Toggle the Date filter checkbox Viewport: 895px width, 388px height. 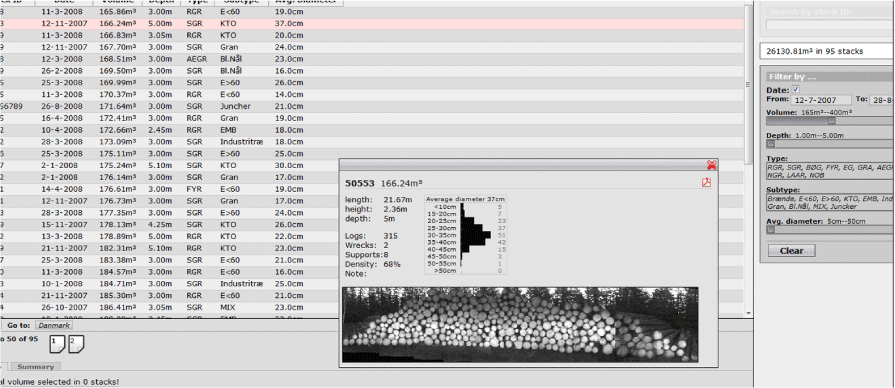796,90
